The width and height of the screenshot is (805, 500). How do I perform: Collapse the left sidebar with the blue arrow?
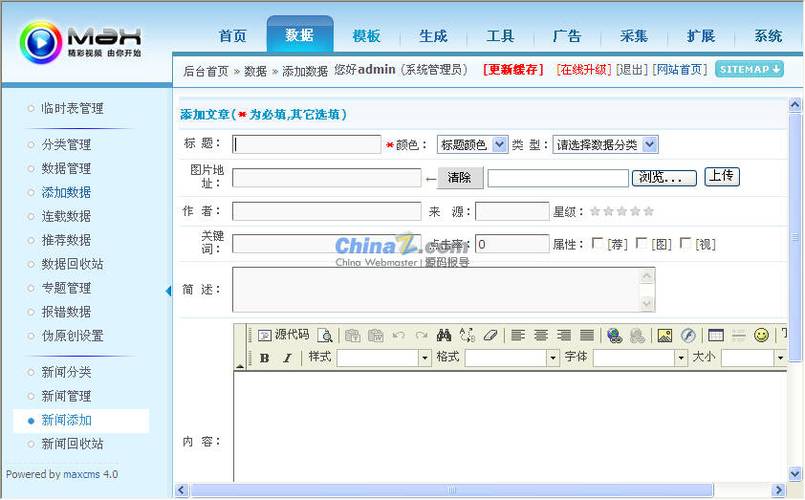pyautogui.click(x=168, y=291)
